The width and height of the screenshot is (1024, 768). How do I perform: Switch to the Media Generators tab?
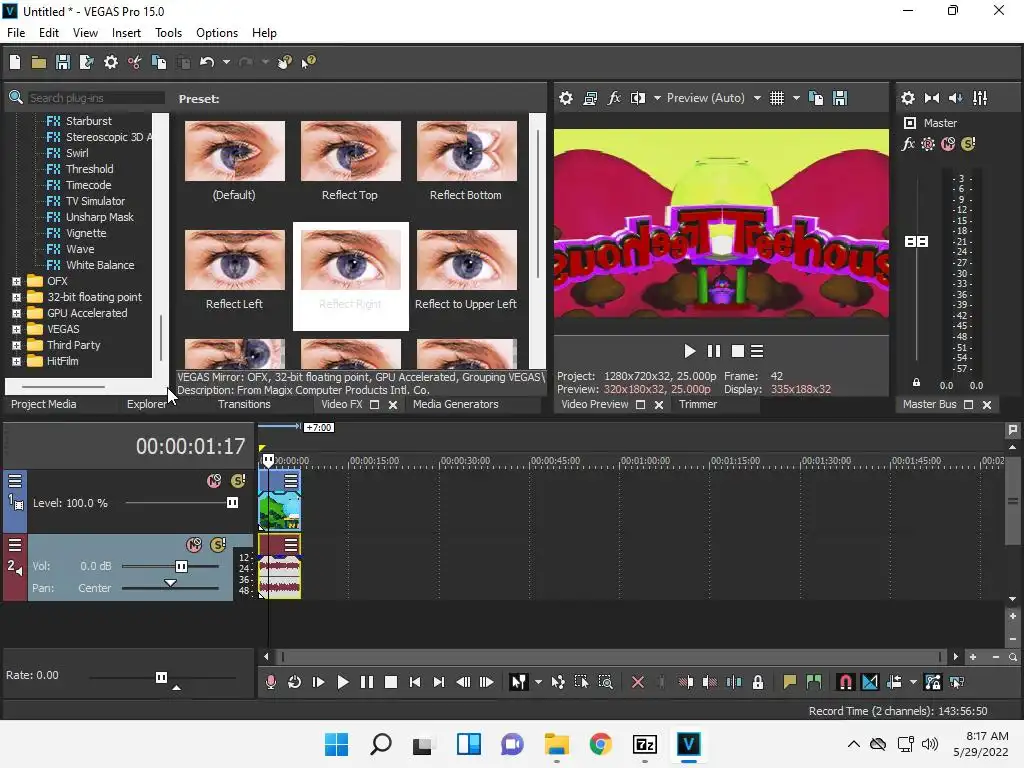[455, 404]
